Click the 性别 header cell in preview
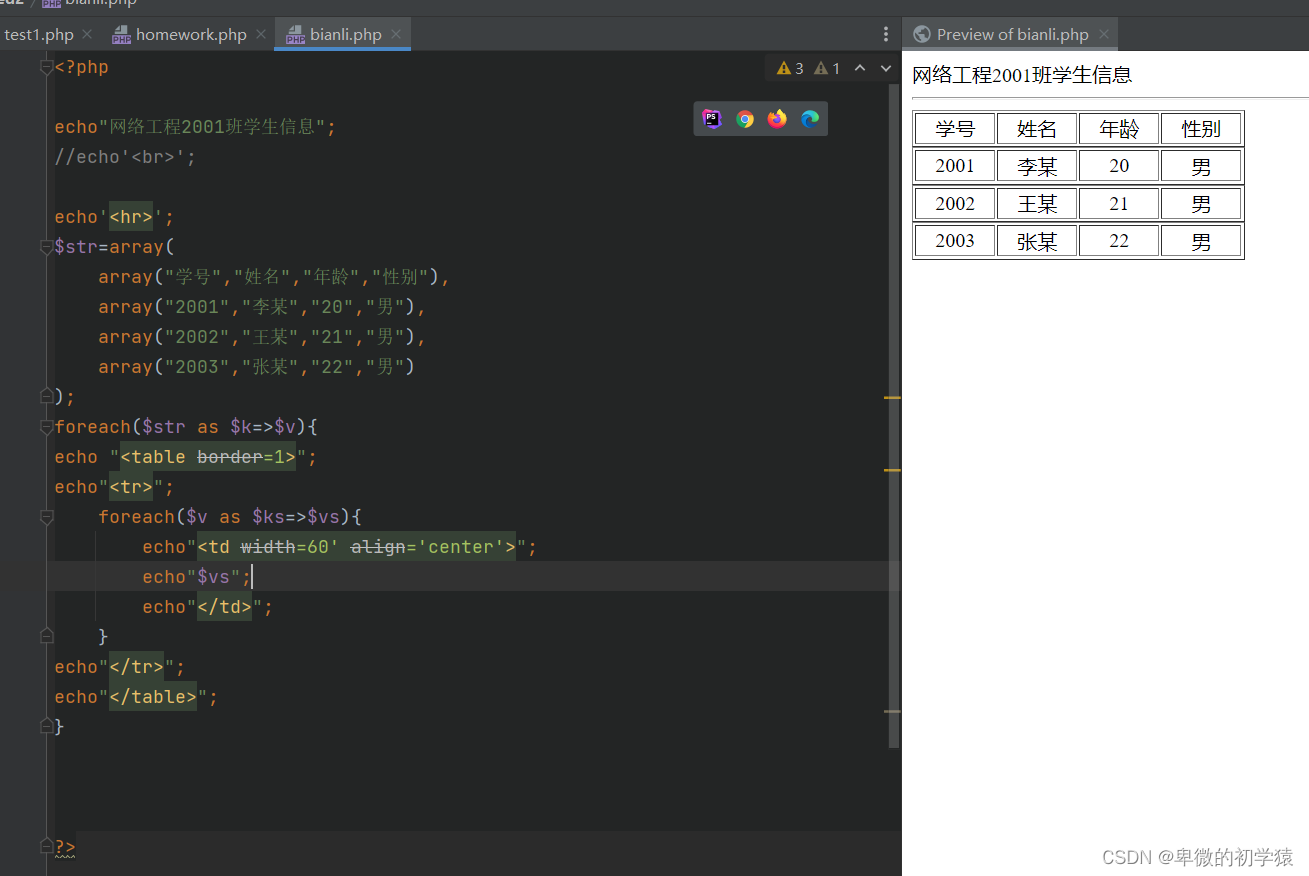 (1201, 129)
